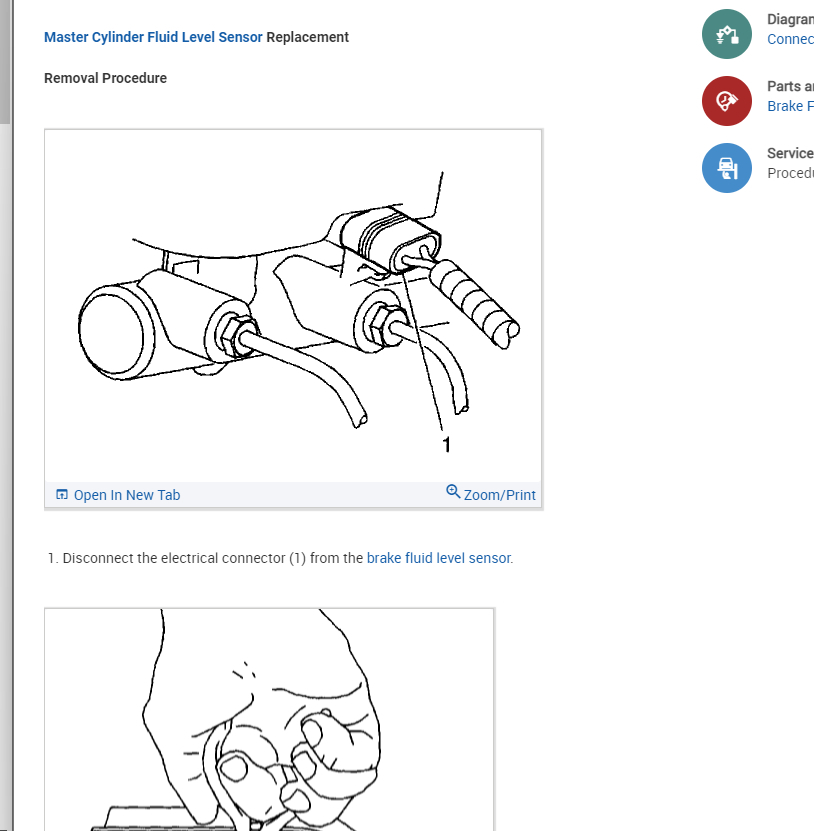
Task: Click the Procedures text under Service
Action: 790,173
